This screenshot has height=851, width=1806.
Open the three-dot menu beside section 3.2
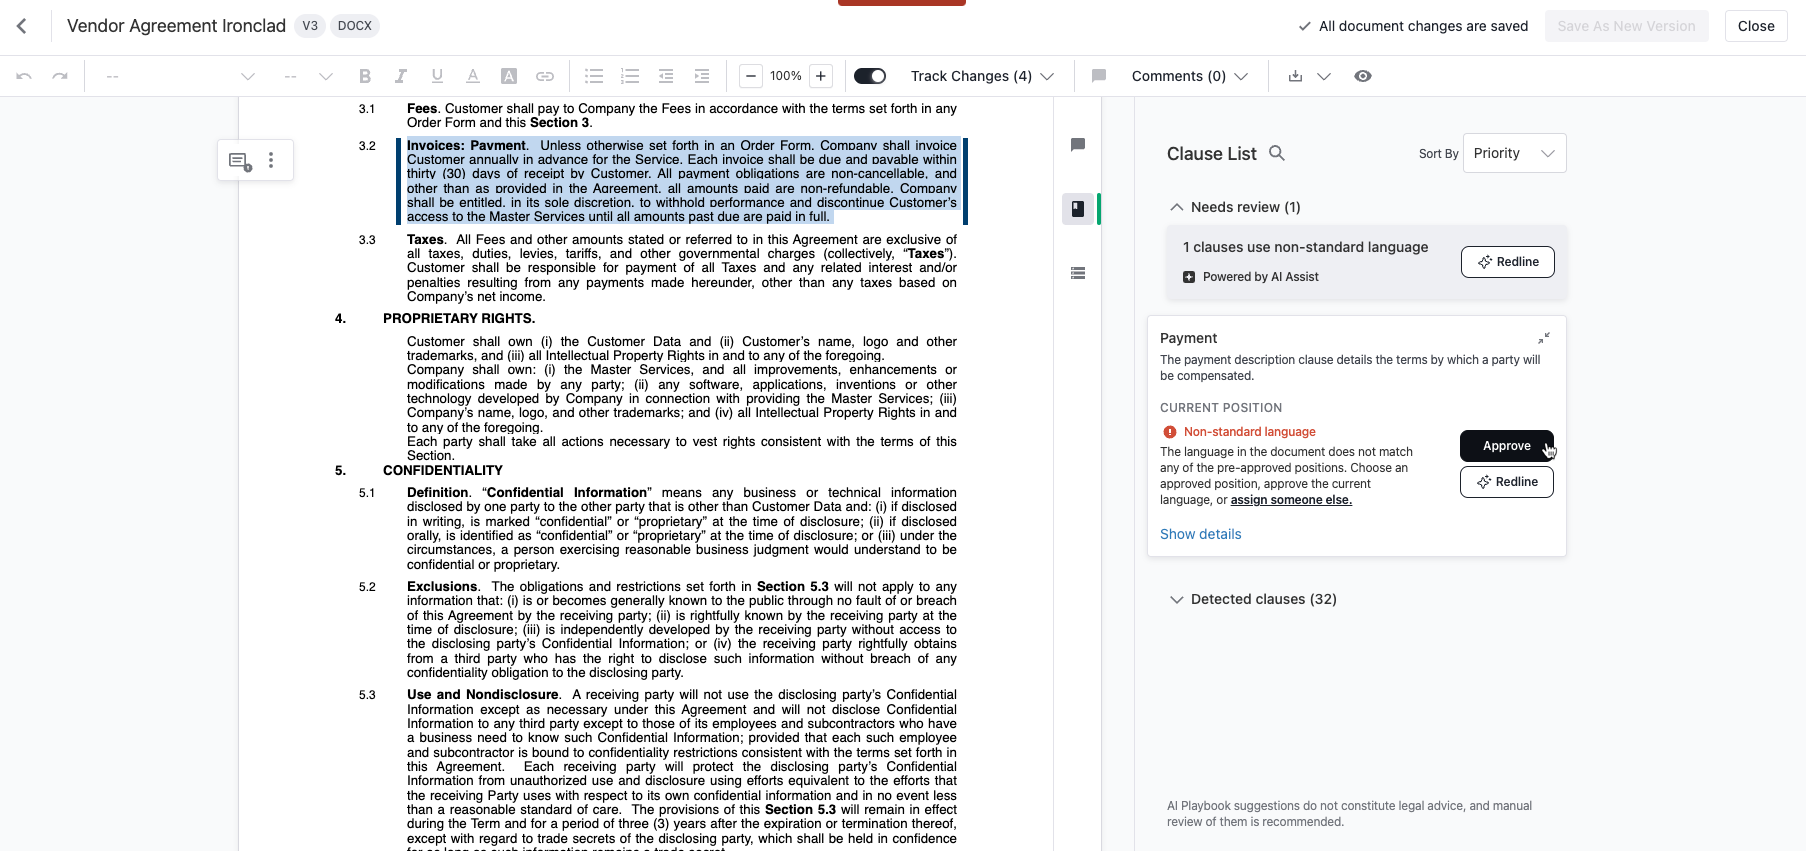pyautogui.click(x=271, y=160)
